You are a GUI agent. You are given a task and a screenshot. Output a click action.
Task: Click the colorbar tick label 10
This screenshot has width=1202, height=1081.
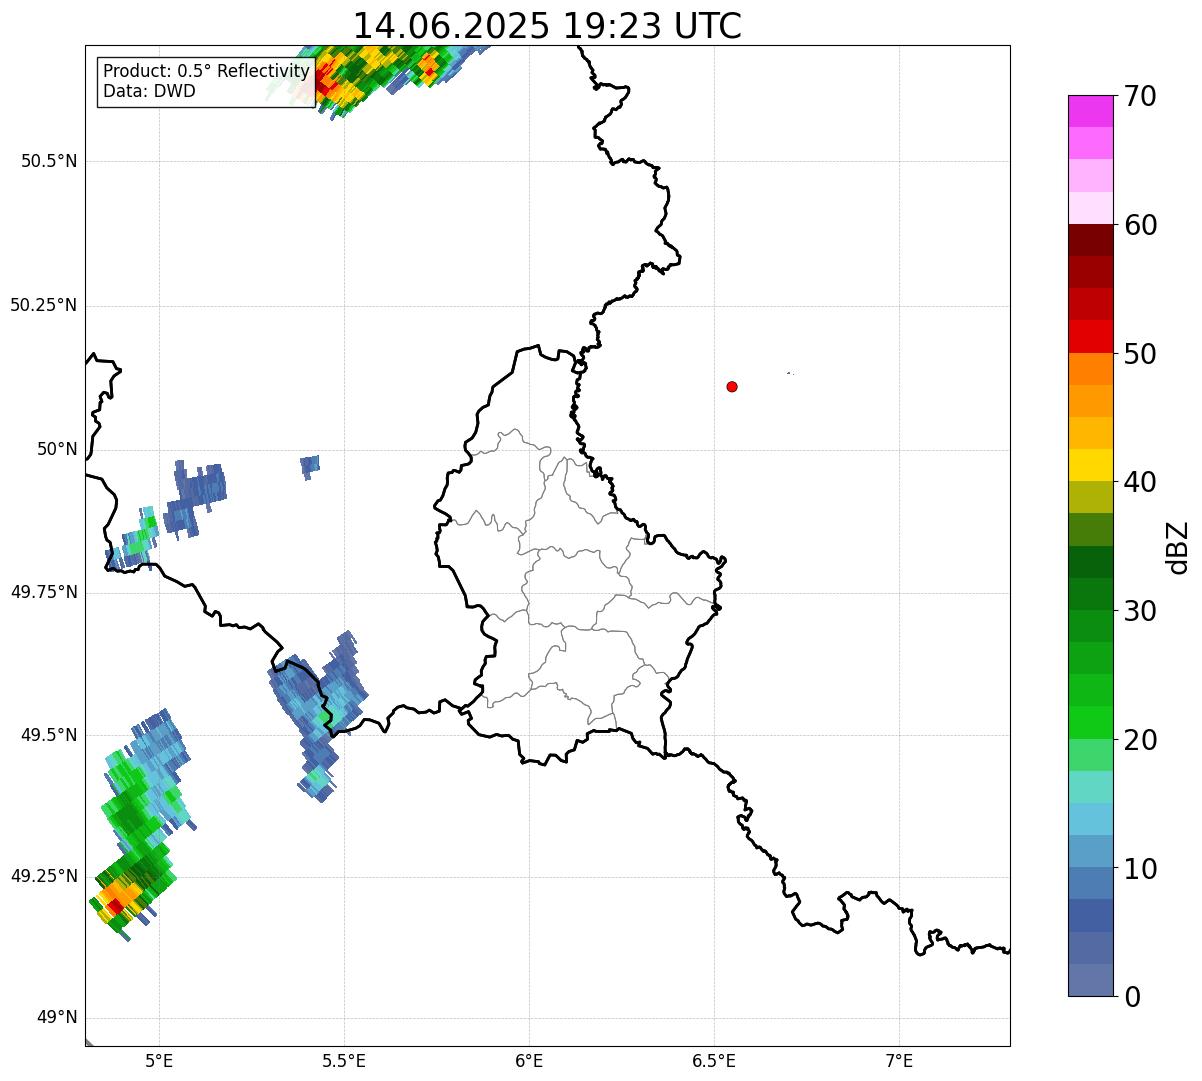point(1140,869)
